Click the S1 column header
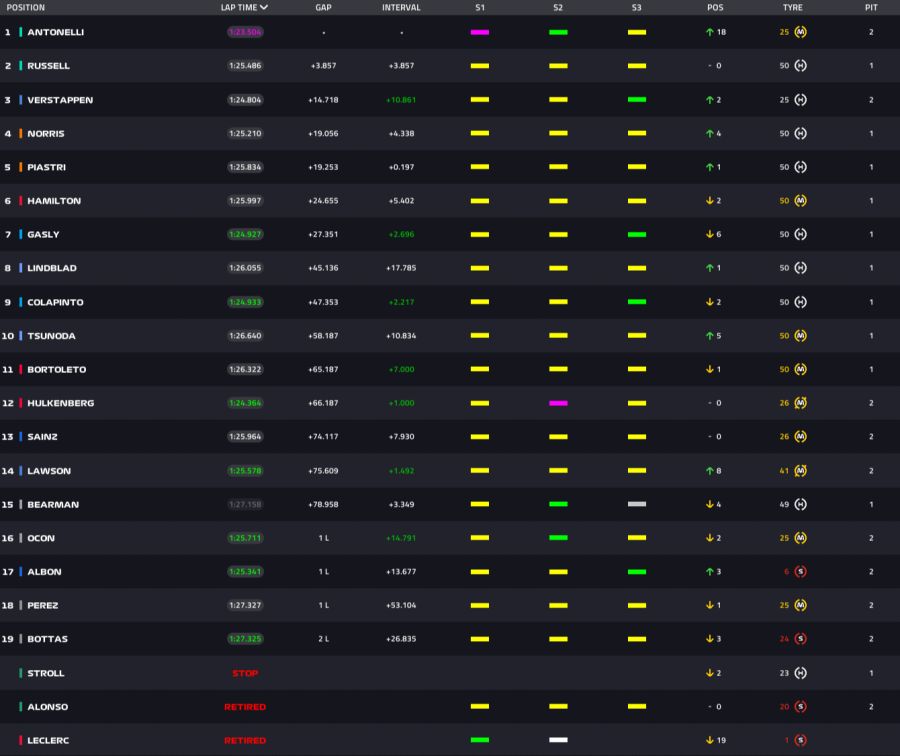Viewport: 900px width, 756px height. (x=480, y=7)
